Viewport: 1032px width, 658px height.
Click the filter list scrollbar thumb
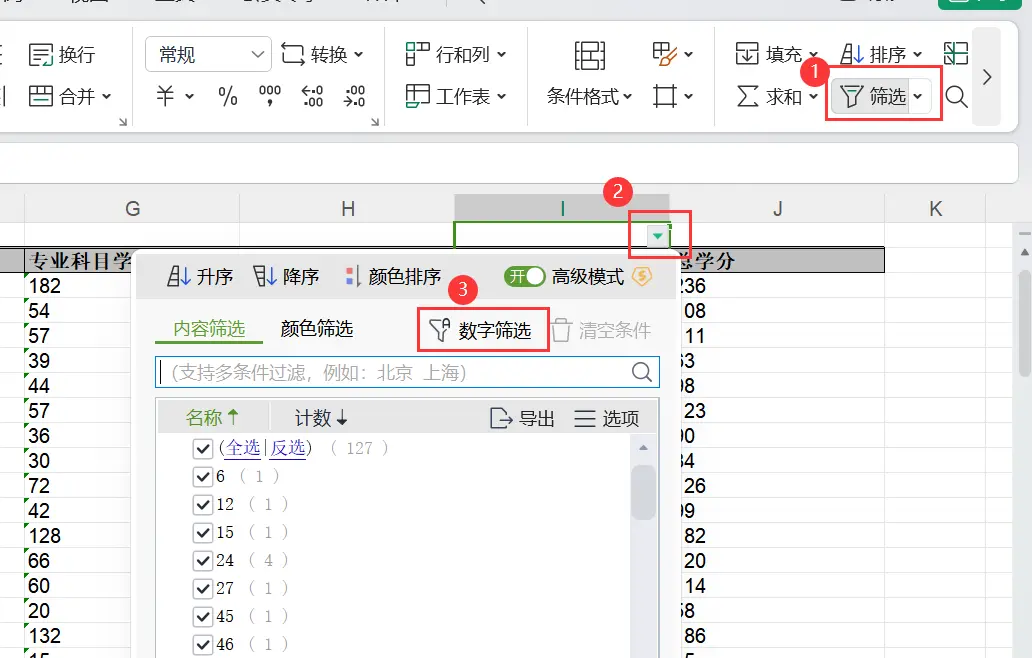point(643,492)
